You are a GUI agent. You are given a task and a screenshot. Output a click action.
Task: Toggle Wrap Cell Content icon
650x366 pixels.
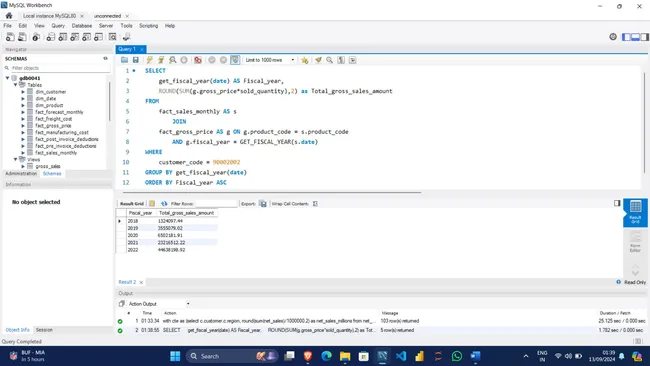(x=315, y=204)
